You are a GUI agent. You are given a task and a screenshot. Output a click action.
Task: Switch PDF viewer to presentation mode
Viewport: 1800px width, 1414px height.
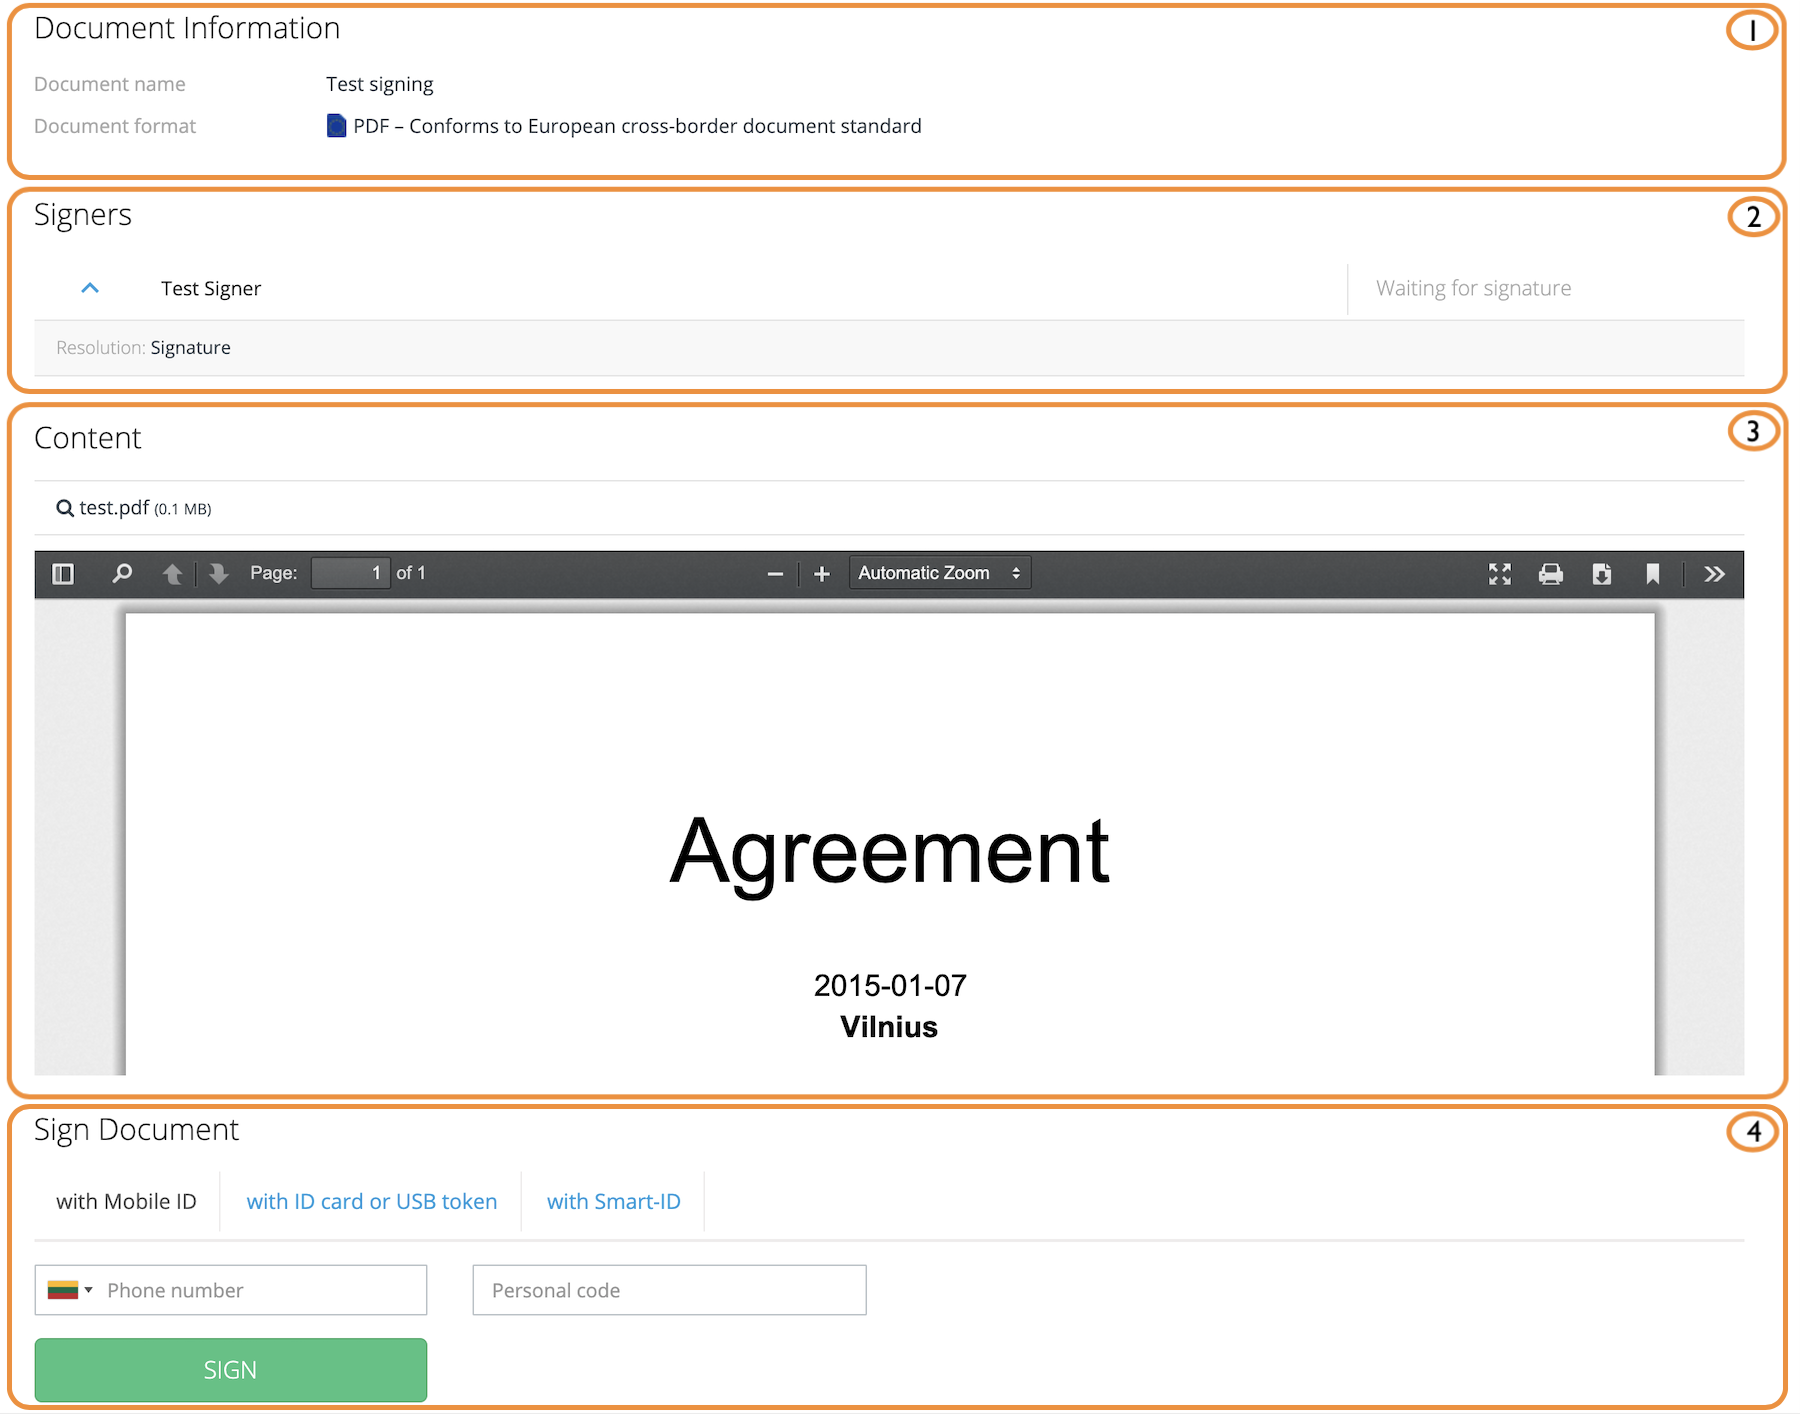[1500, 574]
